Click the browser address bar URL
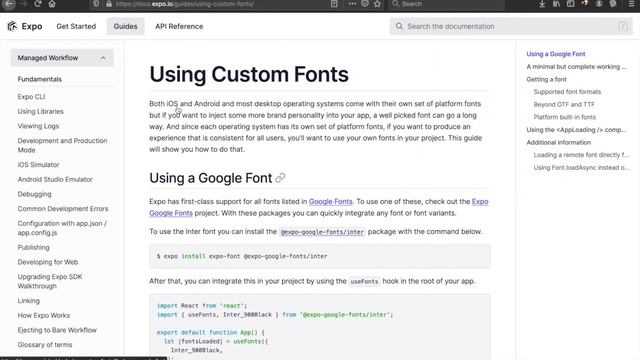Screen dimensions: 640x360 pyautogui.click(x=185, y=4)
